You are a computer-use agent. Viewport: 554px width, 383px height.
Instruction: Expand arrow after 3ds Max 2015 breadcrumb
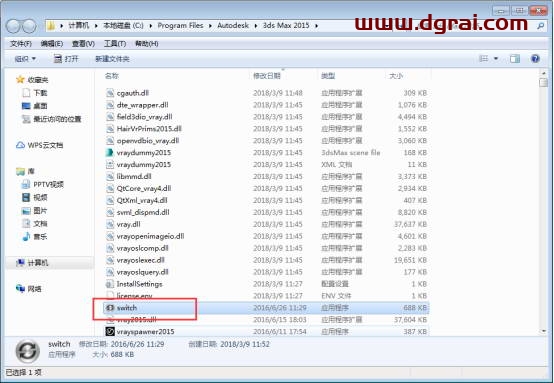[316, 26]
